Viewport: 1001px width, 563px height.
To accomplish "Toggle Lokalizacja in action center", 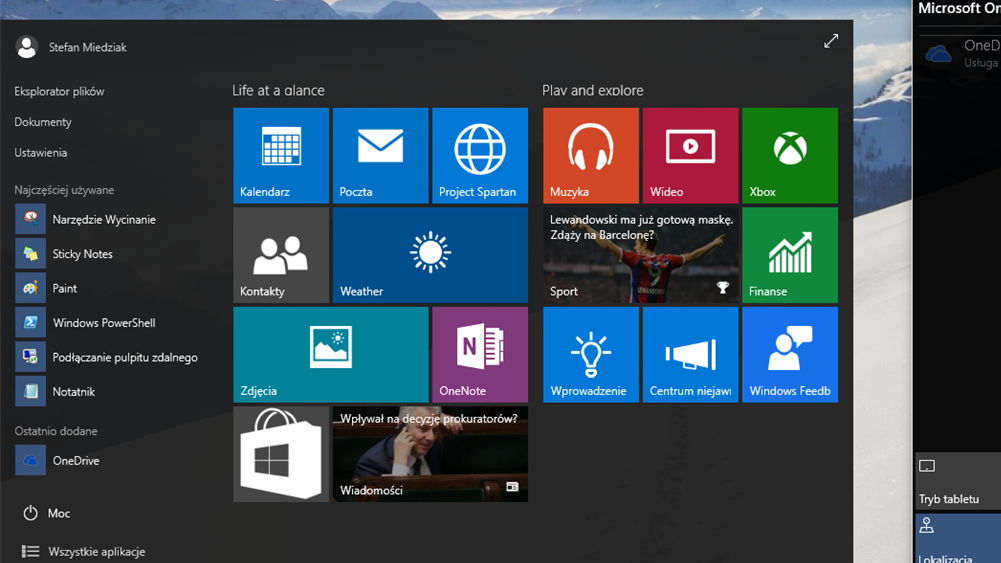I will tap(958, 537).
